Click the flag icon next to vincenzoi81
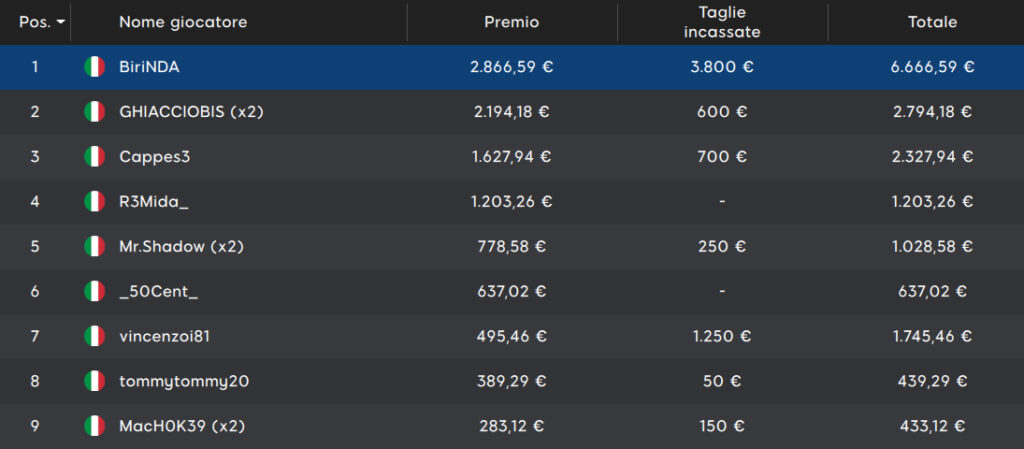The image size is (1024, 449). click(x=95, y=336)
